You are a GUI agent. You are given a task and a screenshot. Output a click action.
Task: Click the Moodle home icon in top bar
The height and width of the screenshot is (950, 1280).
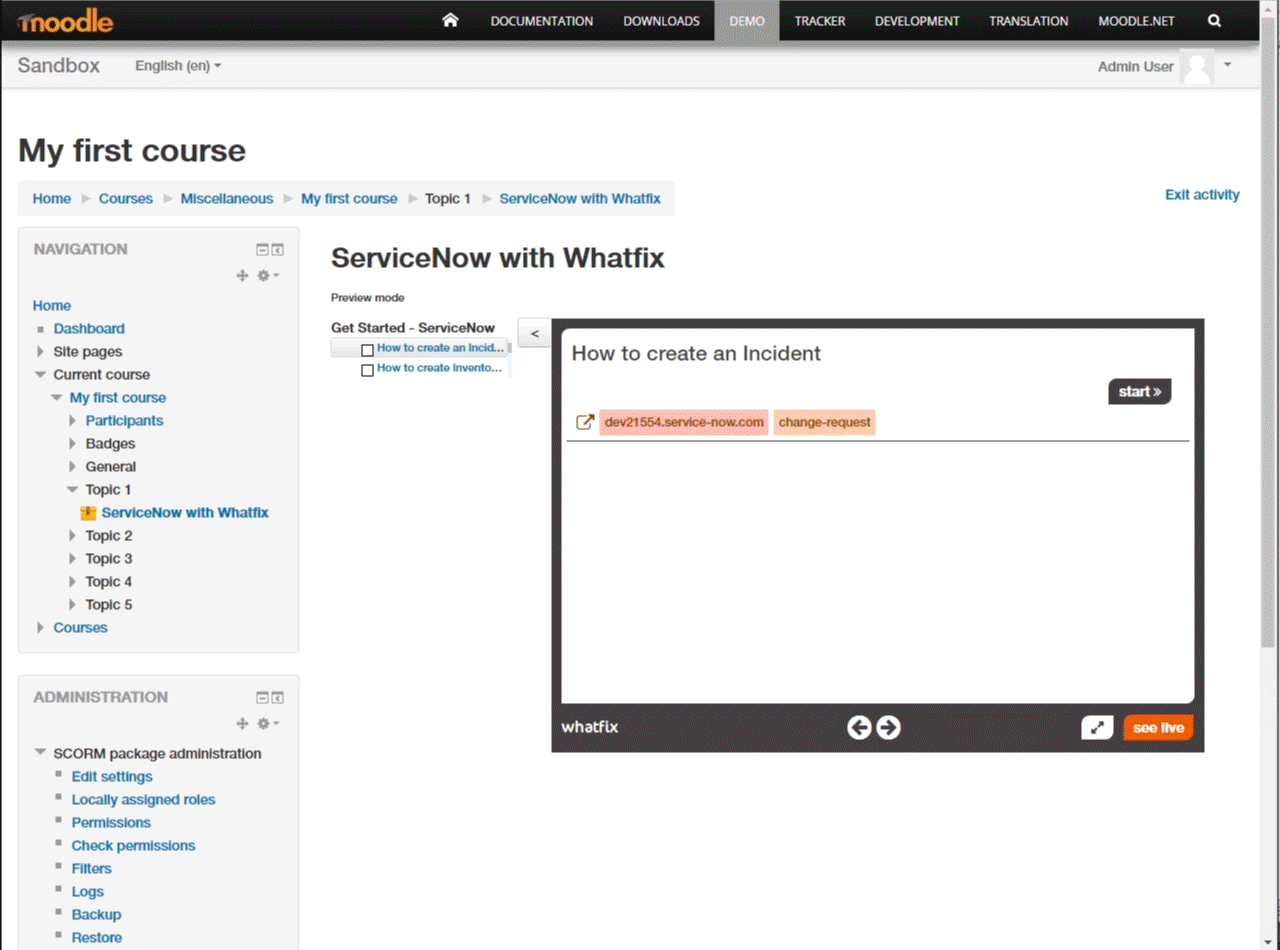(x=450, y=20)
